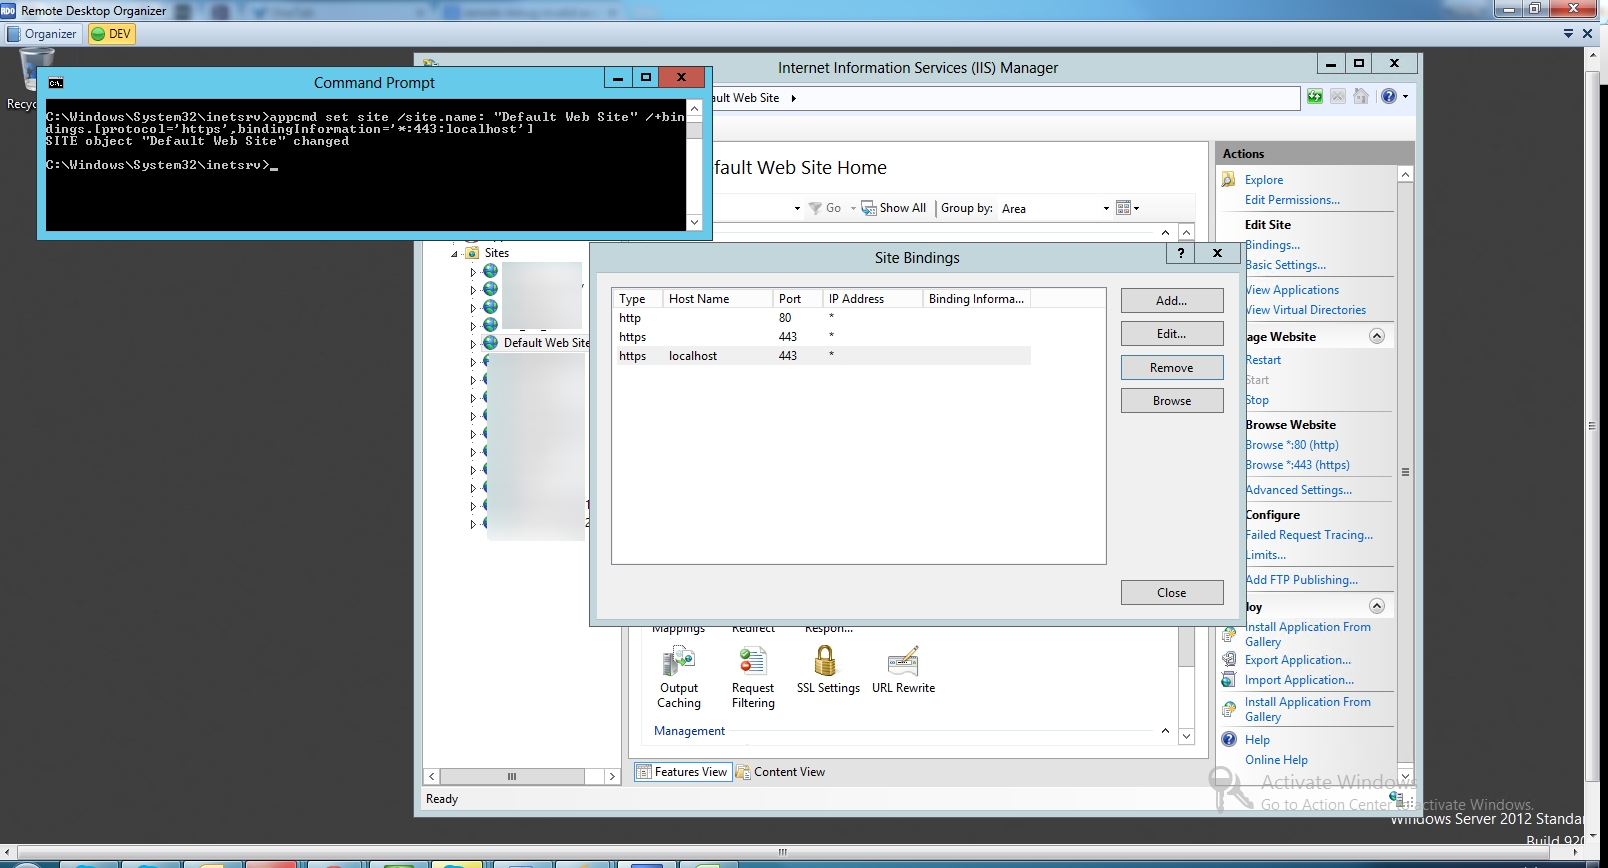1608x868 pixels.
Task: Click View Applications link
Action: tap(1292, 290)
